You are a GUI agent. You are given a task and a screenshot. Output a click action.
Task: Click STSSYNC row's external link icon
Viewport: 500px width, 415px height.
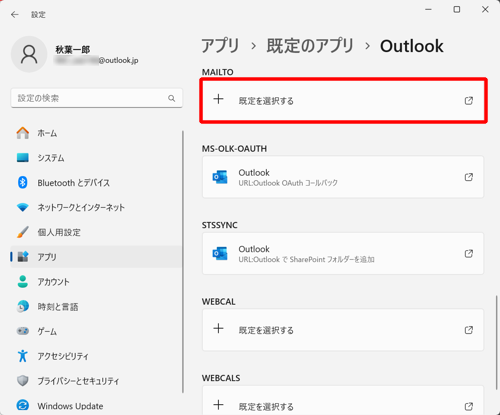pyautogui.click(x=469, y=254)
